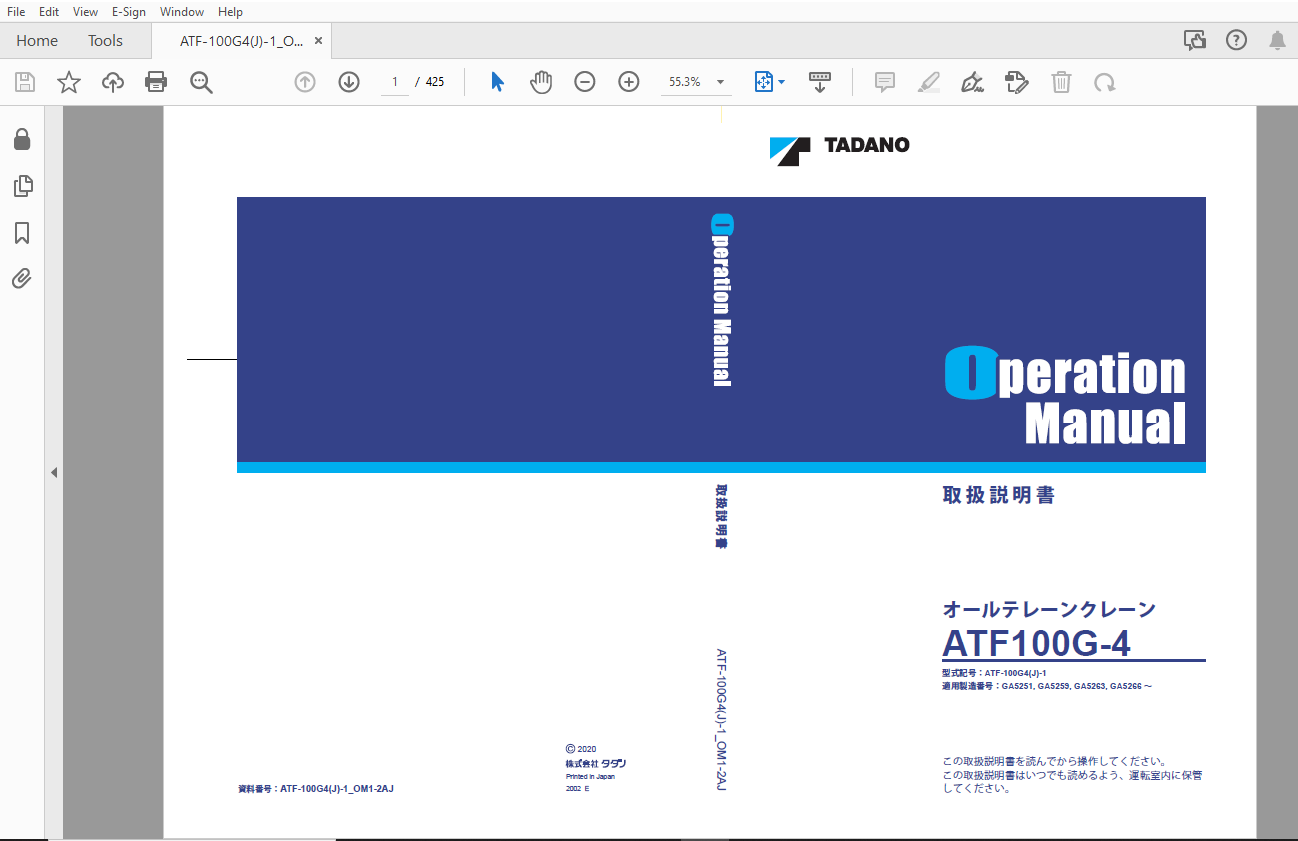1298x841 pixels.
Task: Open the Attachments paperclip panel
Action: pyautogui.click(x=22, y=278)
